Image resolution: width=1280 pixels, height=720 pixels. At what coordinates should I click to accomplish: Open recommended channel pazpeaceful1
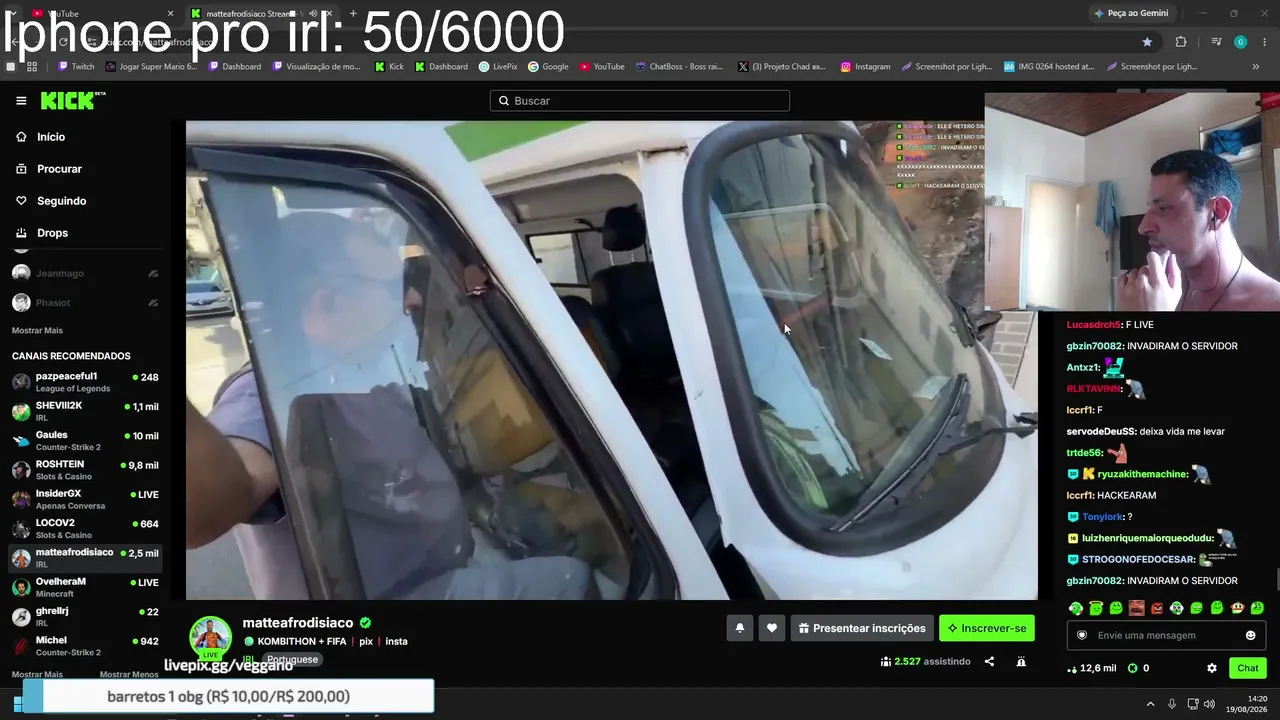click(x=84, y=382)
